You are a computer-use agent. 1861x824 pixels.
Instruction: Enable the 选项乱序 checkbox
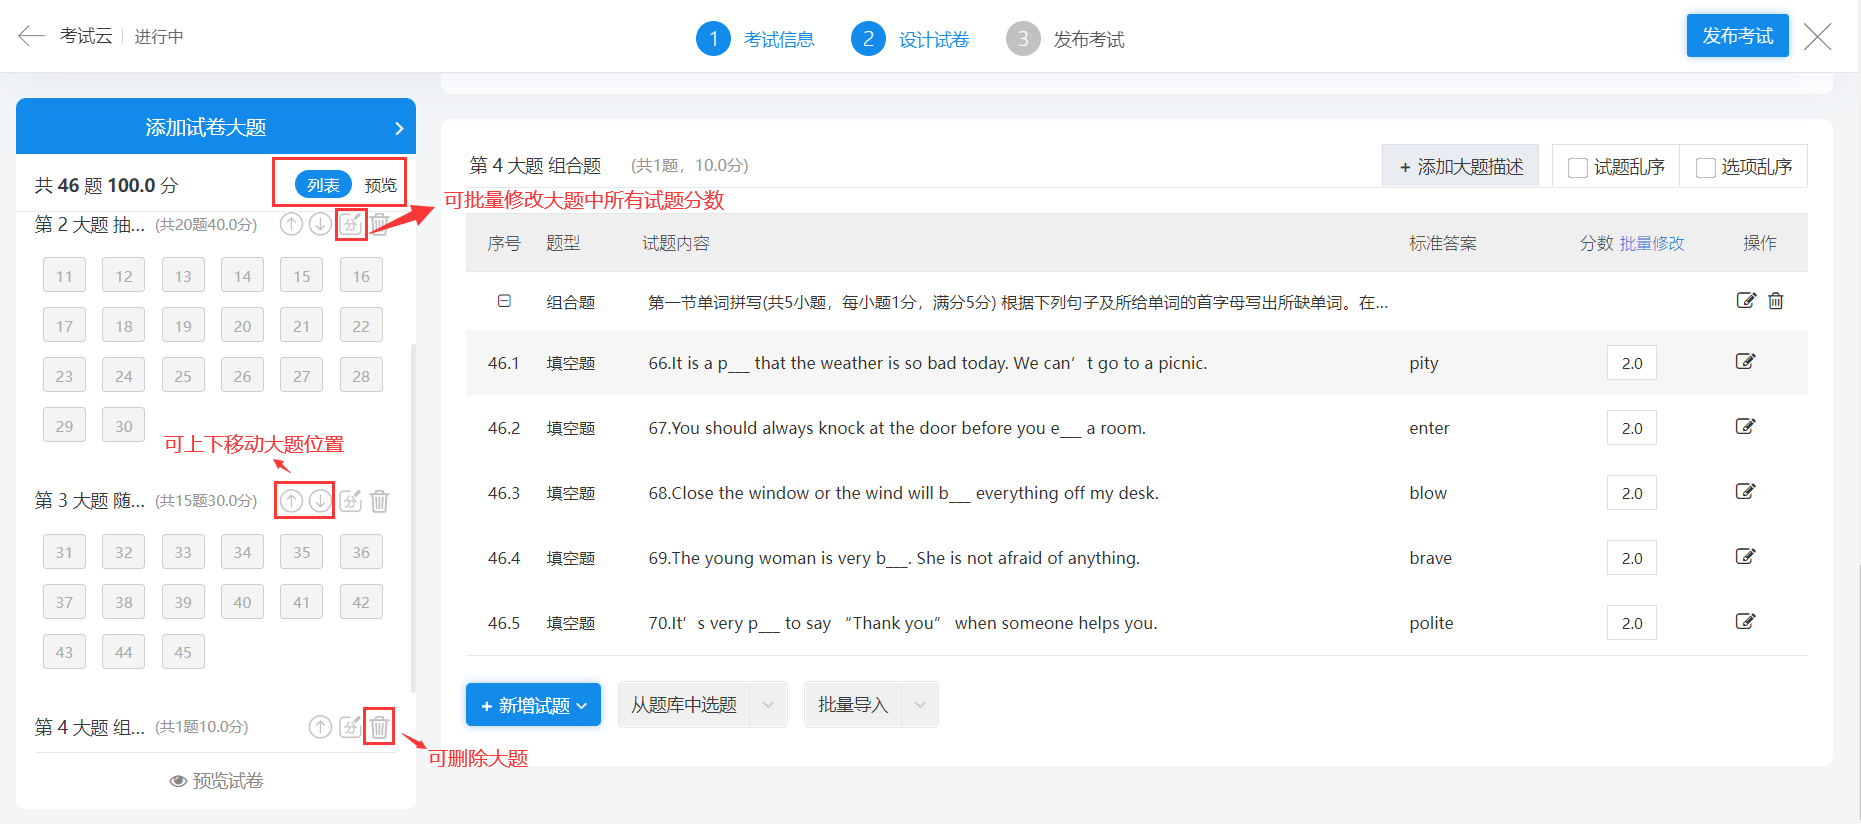click(1706, 168)
